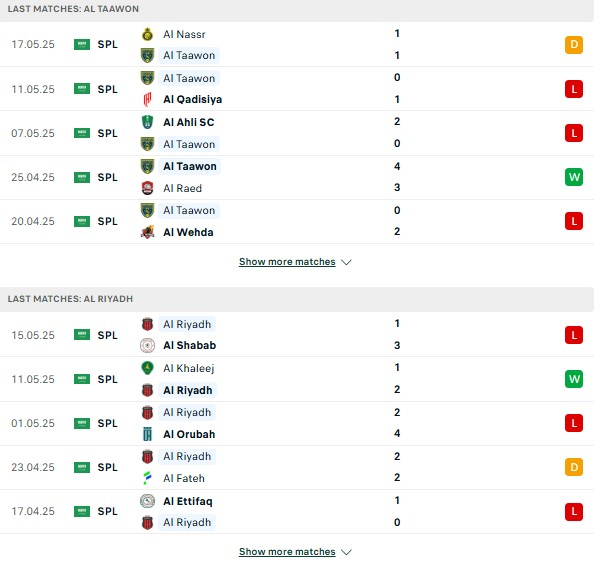The width and height of the screenshot is (600, 575).
Task: Click the green W badge for Al Taawon vs Al Raed
Action: (574, 177)
